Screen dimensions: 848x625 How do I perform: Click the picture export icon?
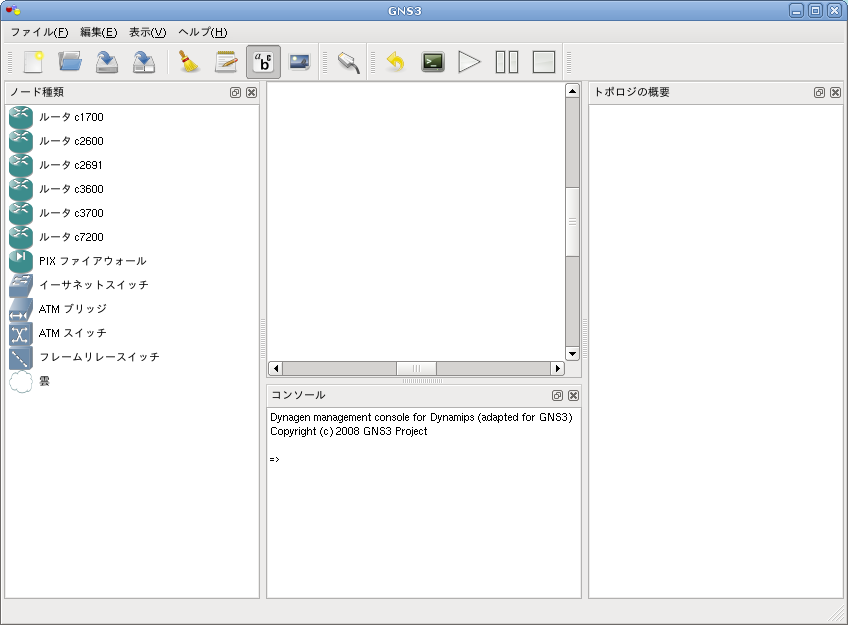point(300,62)
